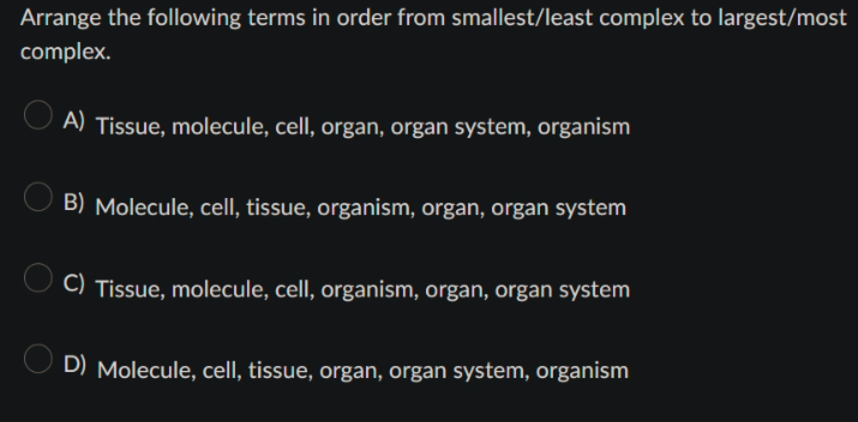Pick answer text "Molecule, cell, tissue, organism, organ"
The height and width of the screenshot is (422, 858).
pyautogui.click(x=360, y=209)
